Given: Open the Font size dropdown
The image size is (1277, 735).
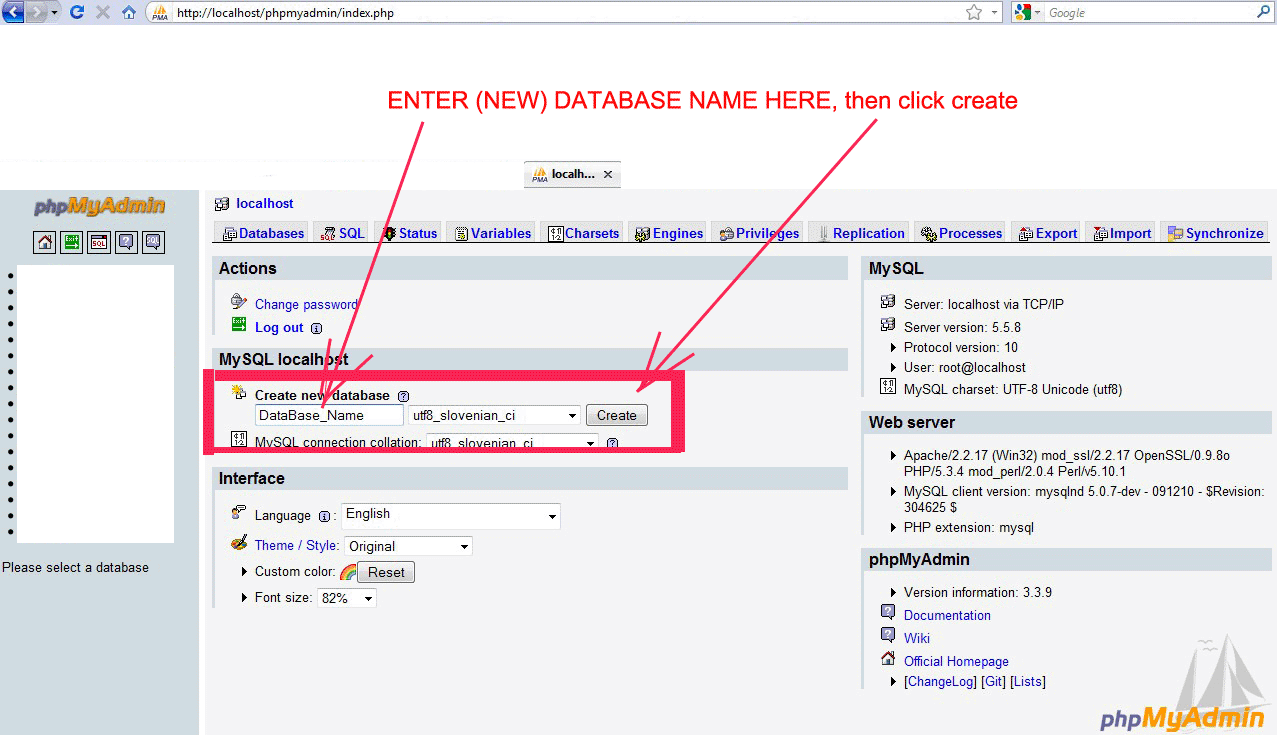Looking at the screenshot, I should pos(347,598).
